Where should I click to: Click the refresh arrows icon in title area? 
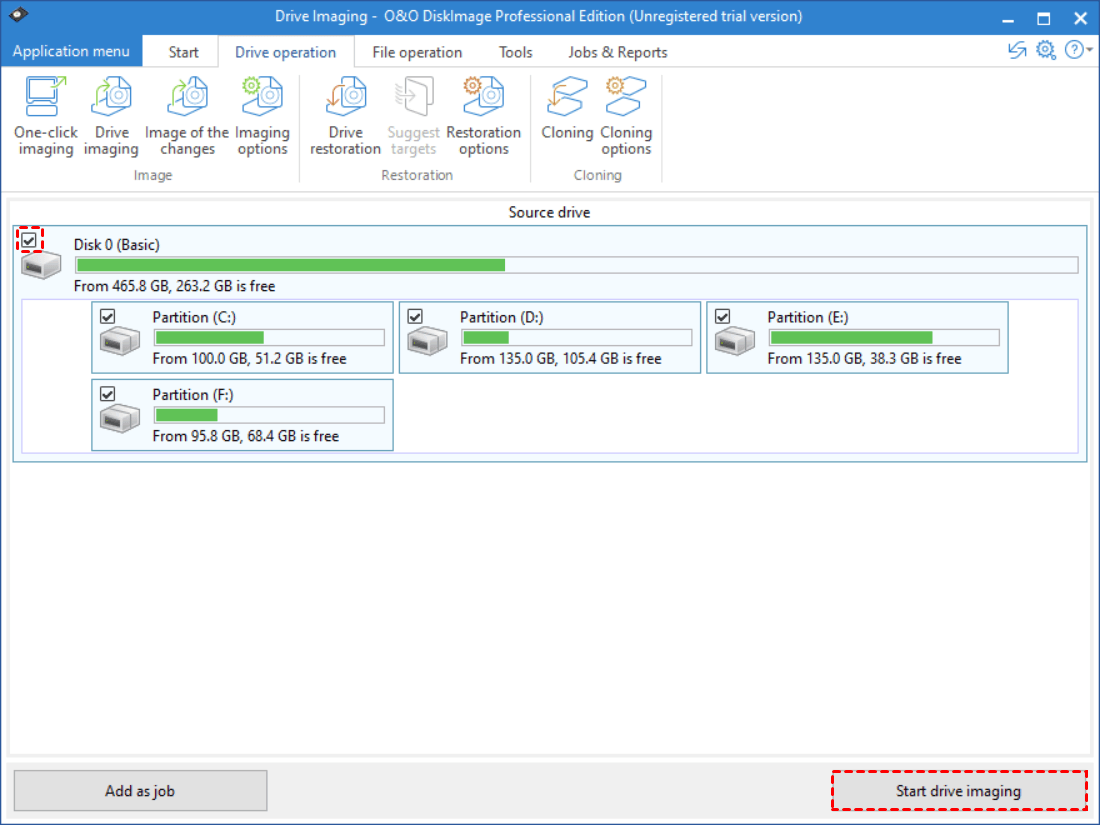(1017, 51)
